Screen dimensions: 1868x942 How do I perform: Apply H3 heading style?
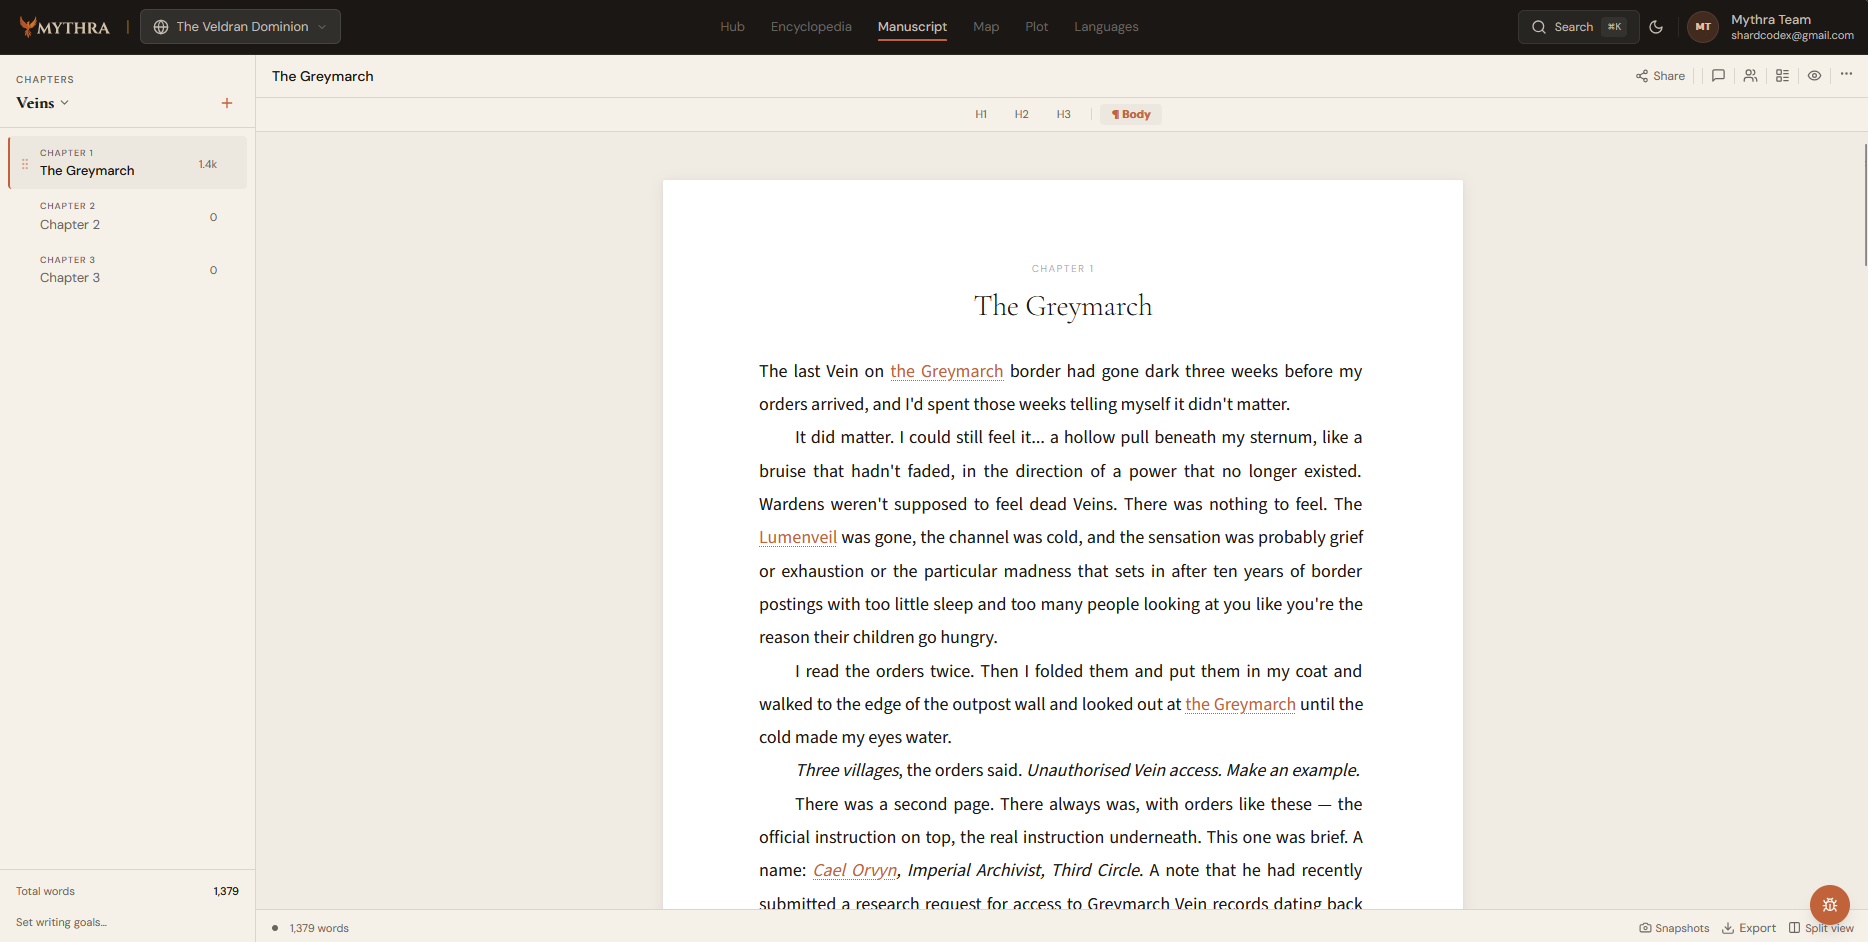coord(1063,114)
